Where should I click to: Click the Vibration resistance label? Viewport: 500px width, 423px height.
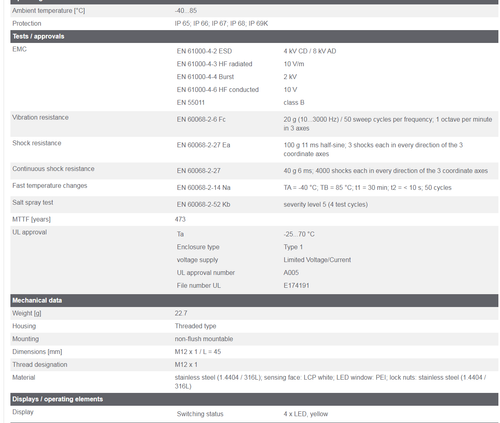tap(40, 117)
